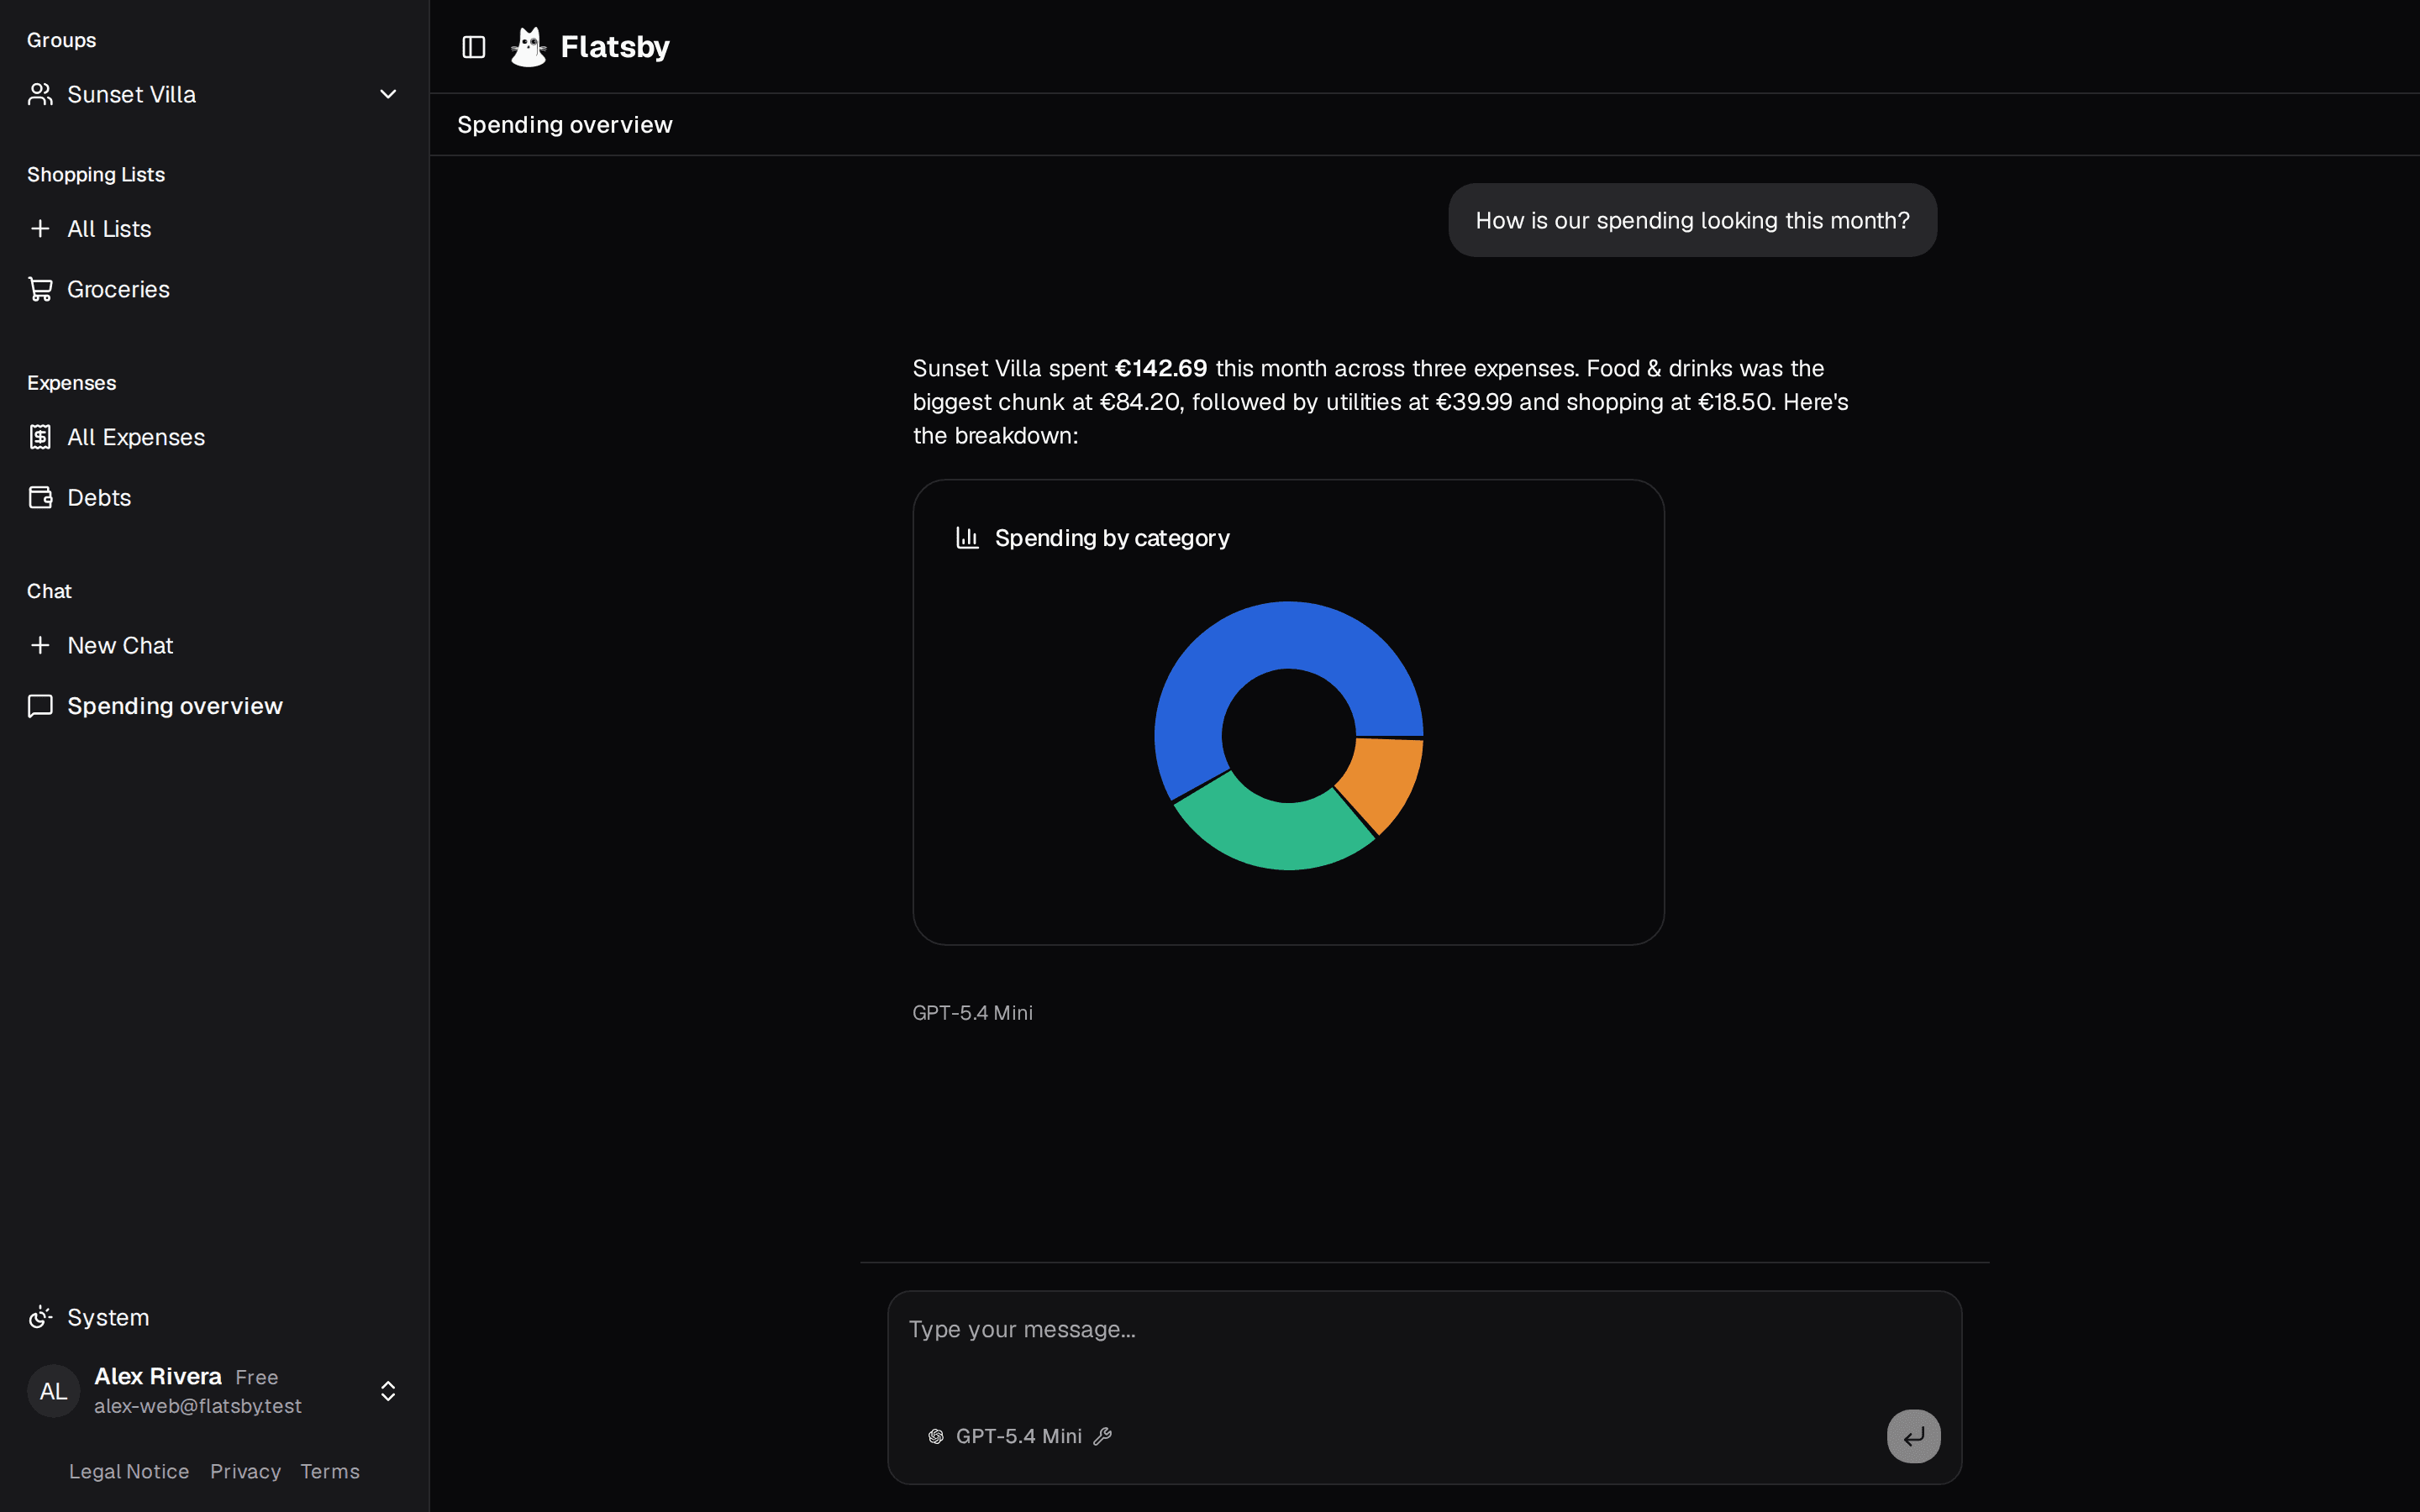Click the All Expenses receipt icon
Image resolution: width=2420 pixels, height=1512 pixels.
point(40,437)
